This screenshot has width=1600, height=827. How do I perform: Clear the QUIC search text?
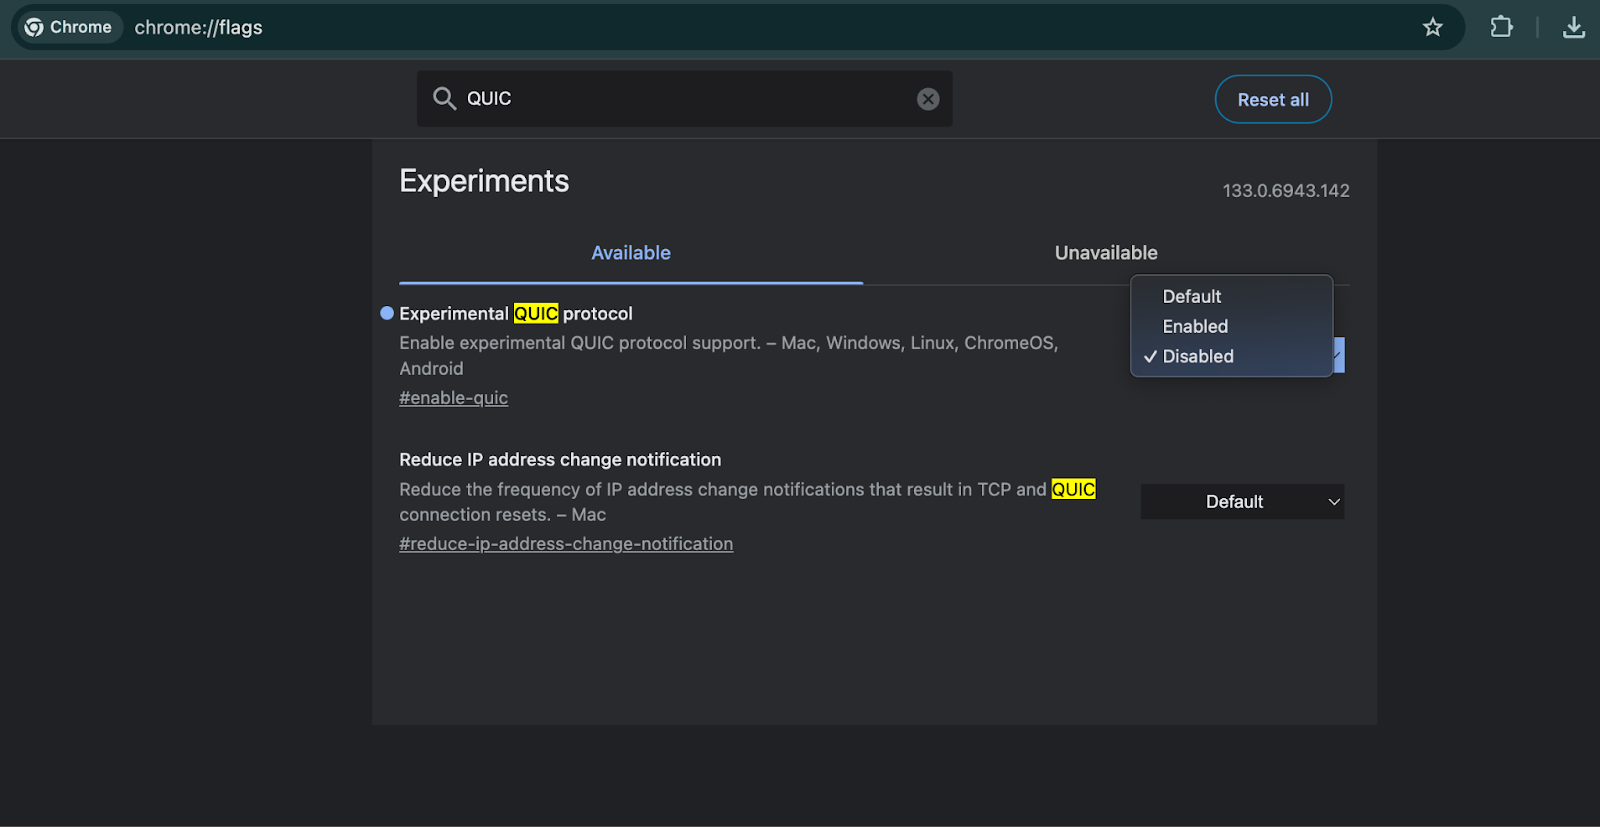point(928,99)
